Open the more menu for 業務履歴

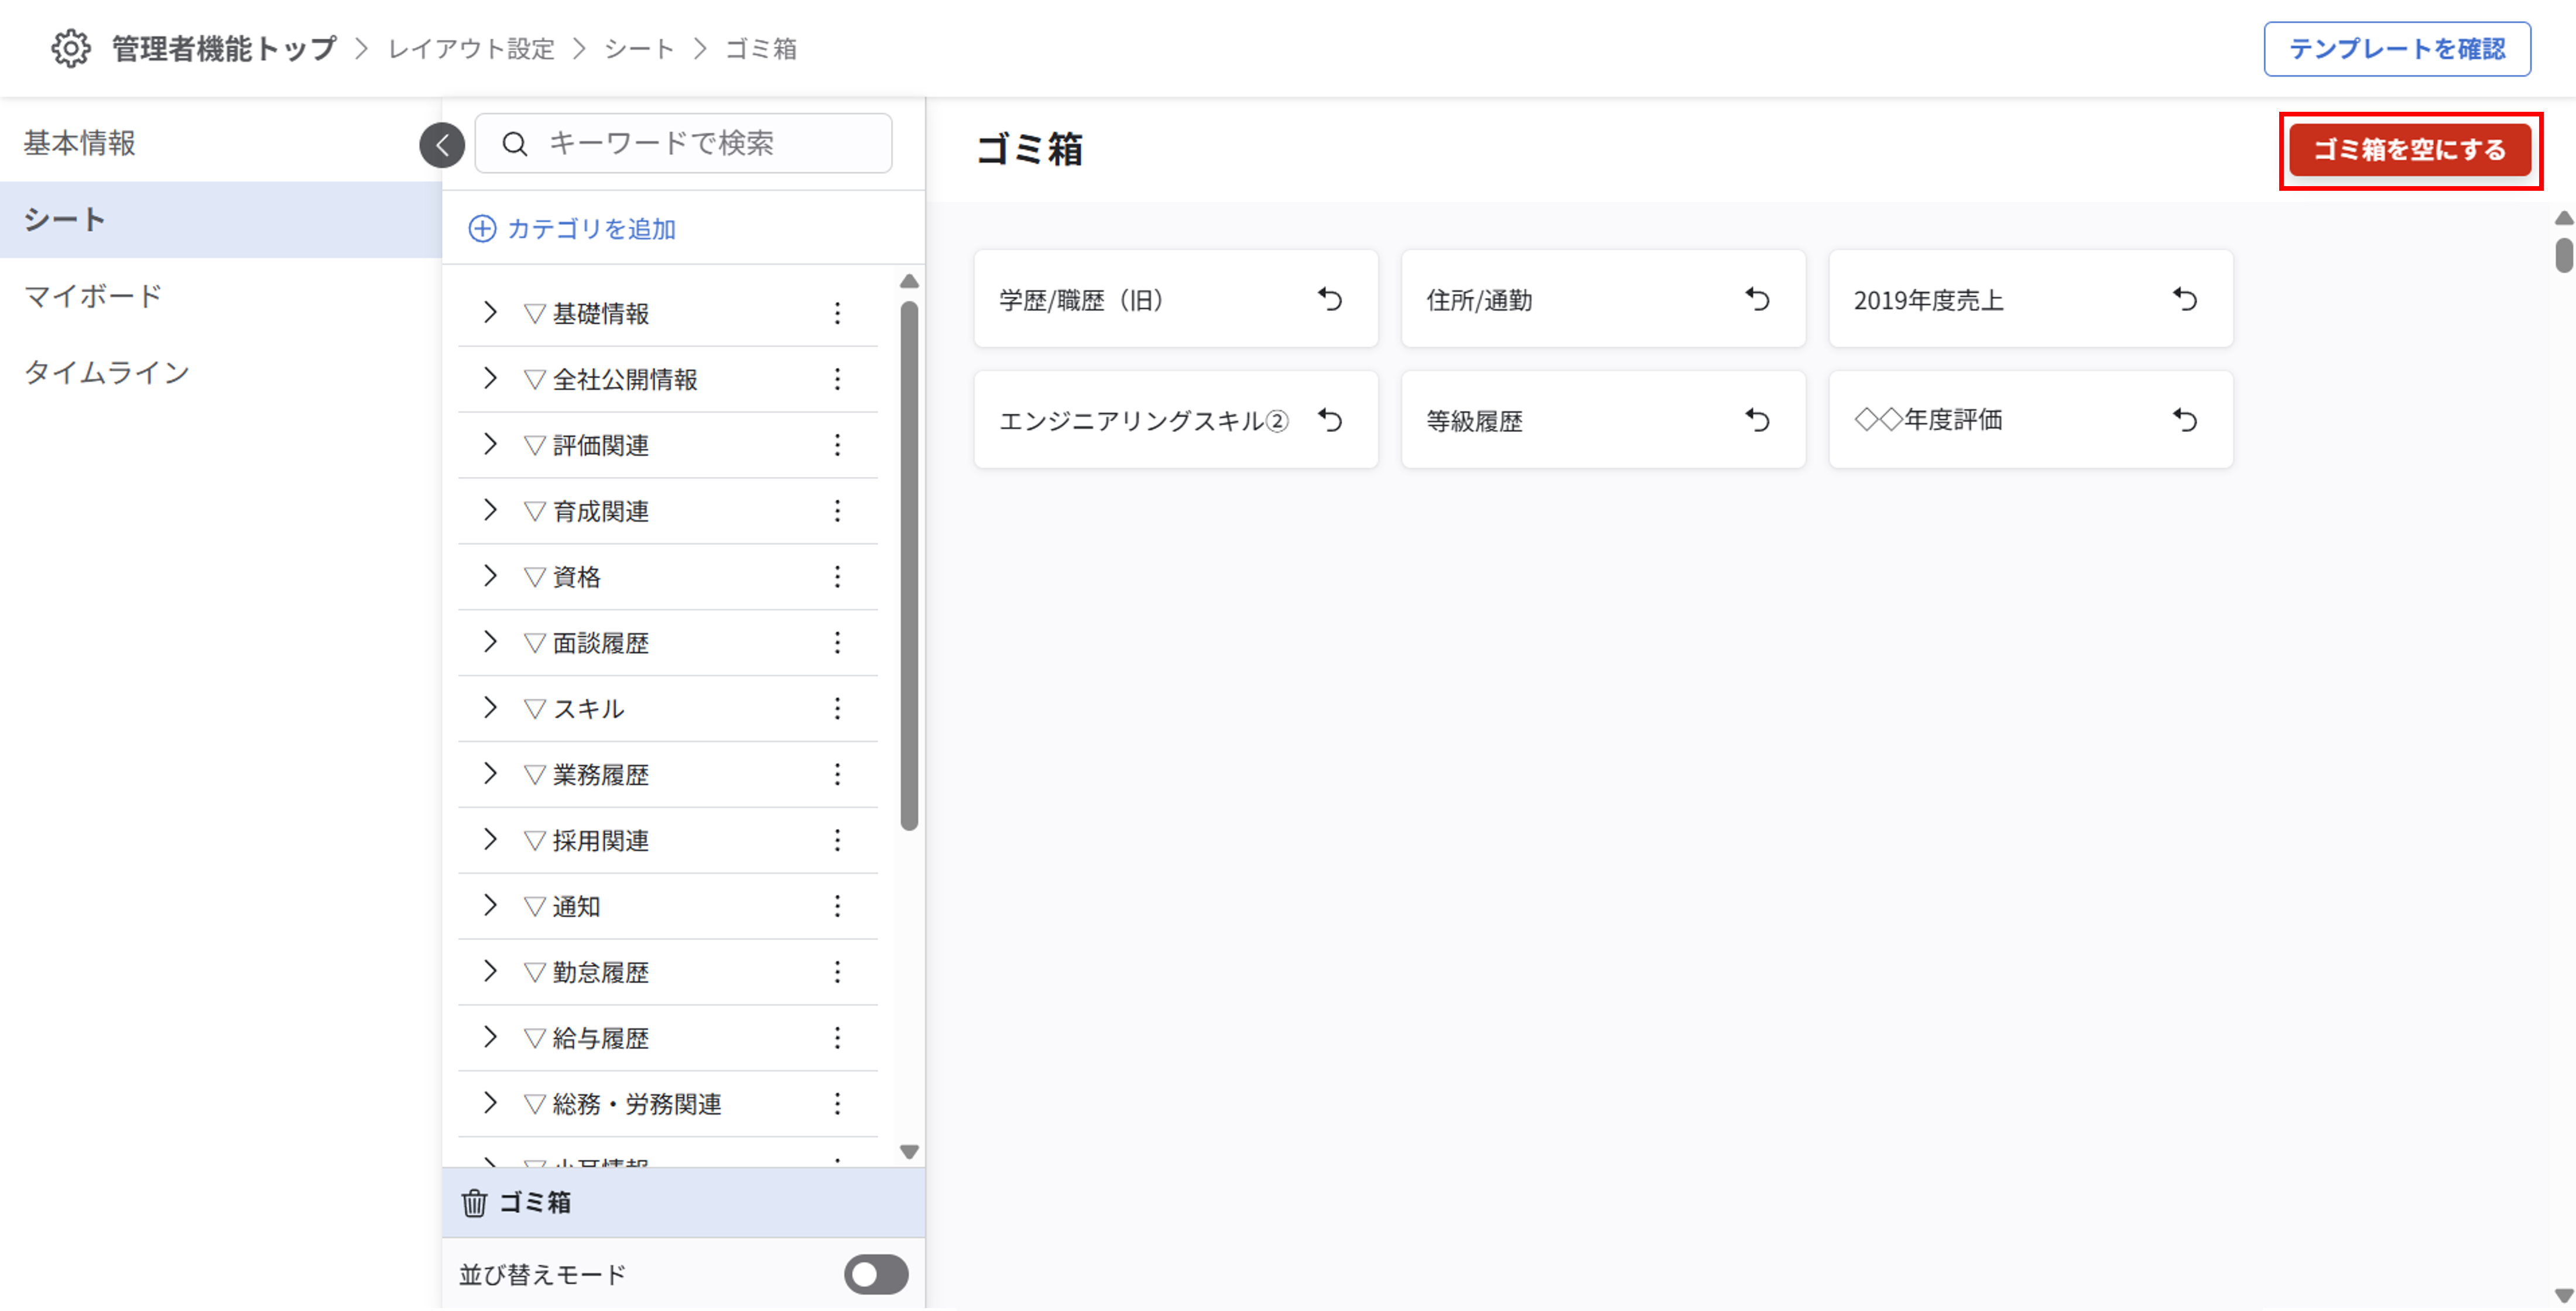(x=837, y=775)
